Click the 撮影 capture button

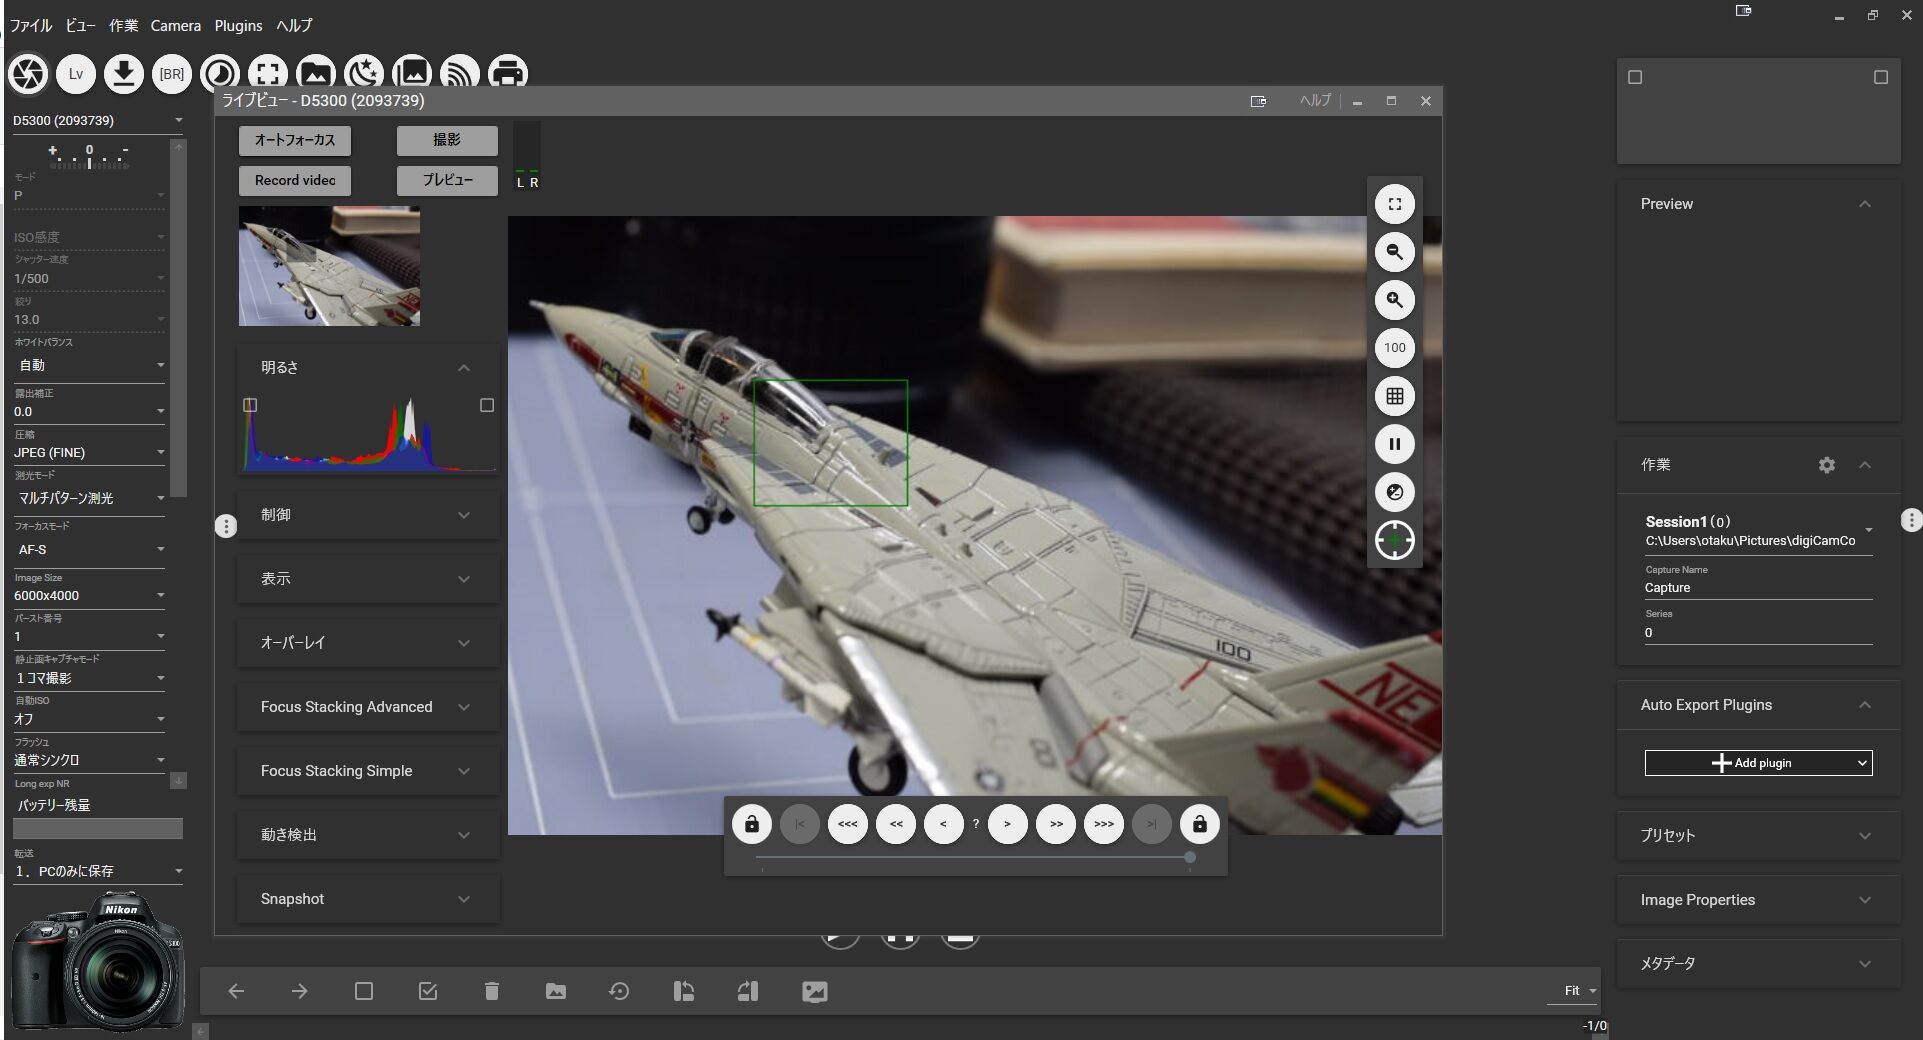tap(447, 140)
